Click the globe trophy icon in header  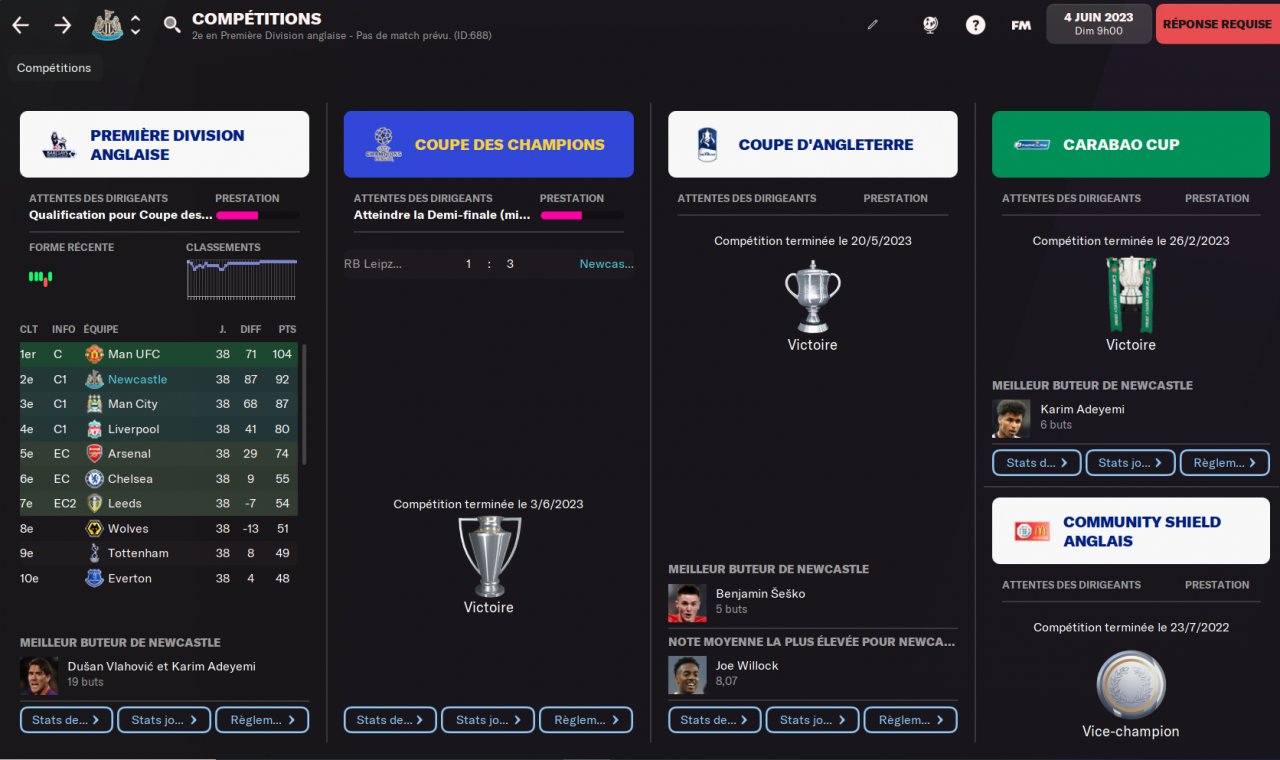(x=930, y=25)
